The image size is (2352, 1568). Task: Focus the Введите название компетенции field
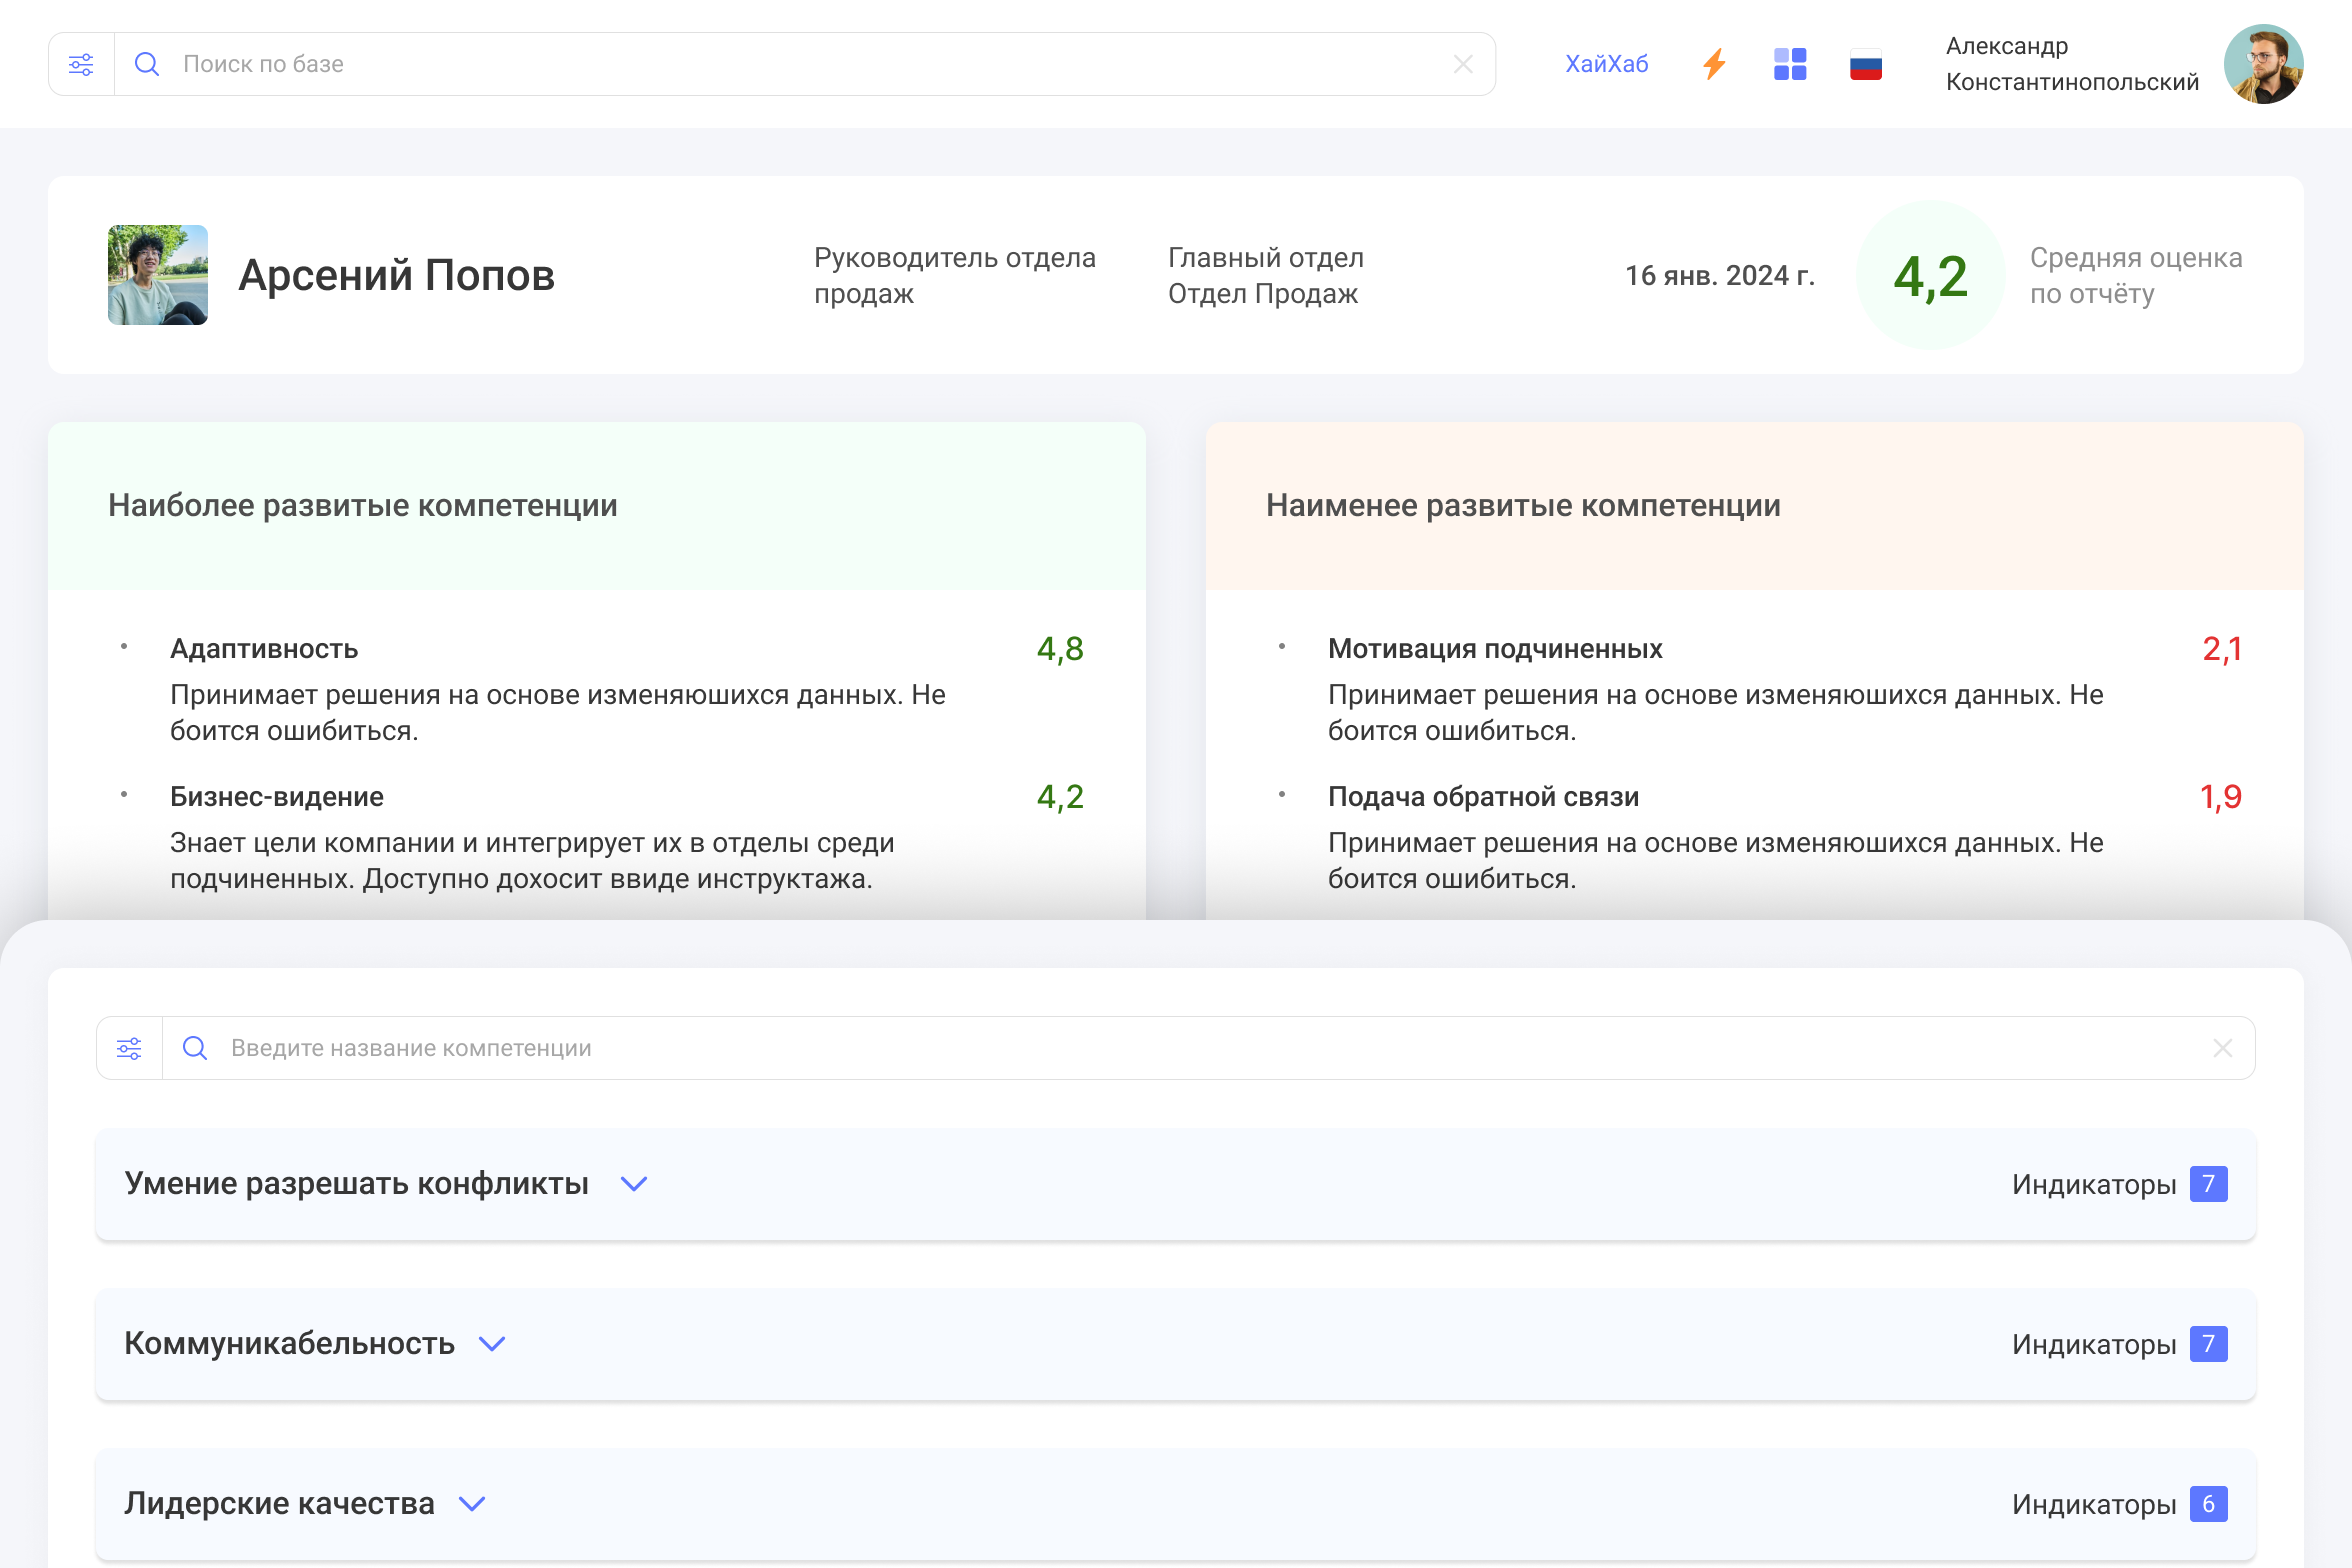(x=1200, y=1048)
